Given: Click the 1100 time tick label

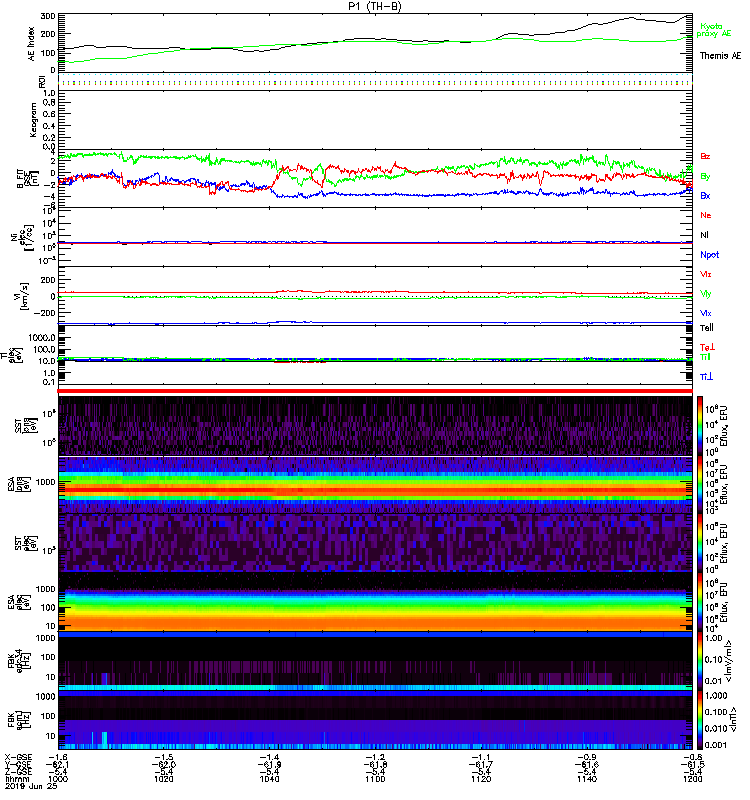Looking at the screenshot, I should (375, 779).
